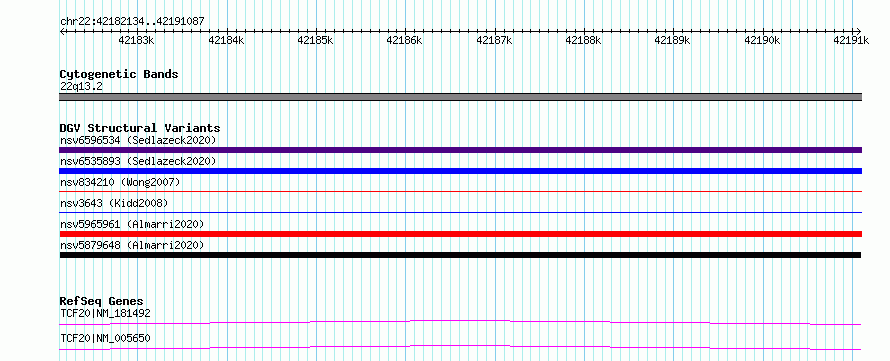The width and height of the screenshot is (890, 361).
Task: Click the thick blue nsv6535893 variant bar
Action: 460,171
